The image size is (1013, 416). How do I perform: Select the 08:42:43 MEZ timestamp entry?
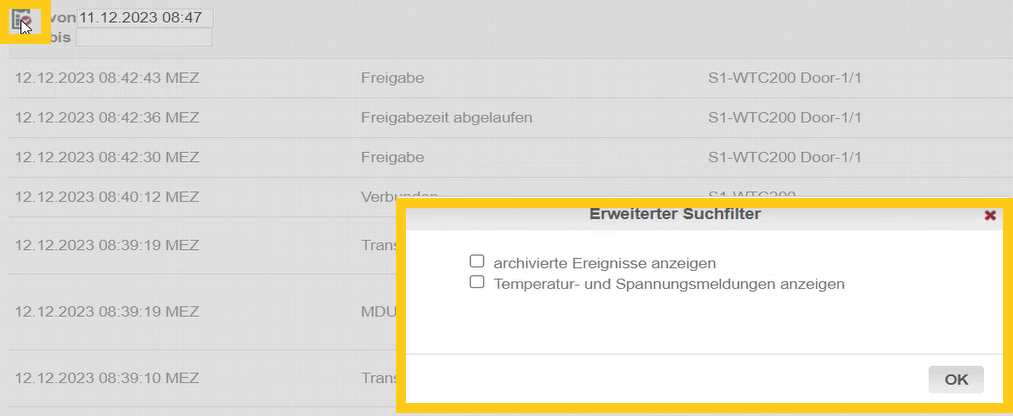(107, 76)
